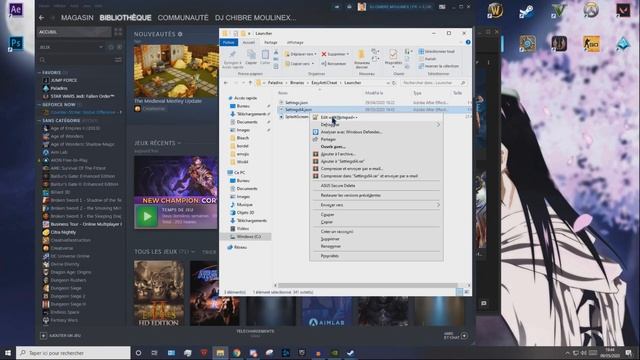Launch GTA V desktop shortcut
Screen dimensions: 640x360
click(x=559, y=11)
